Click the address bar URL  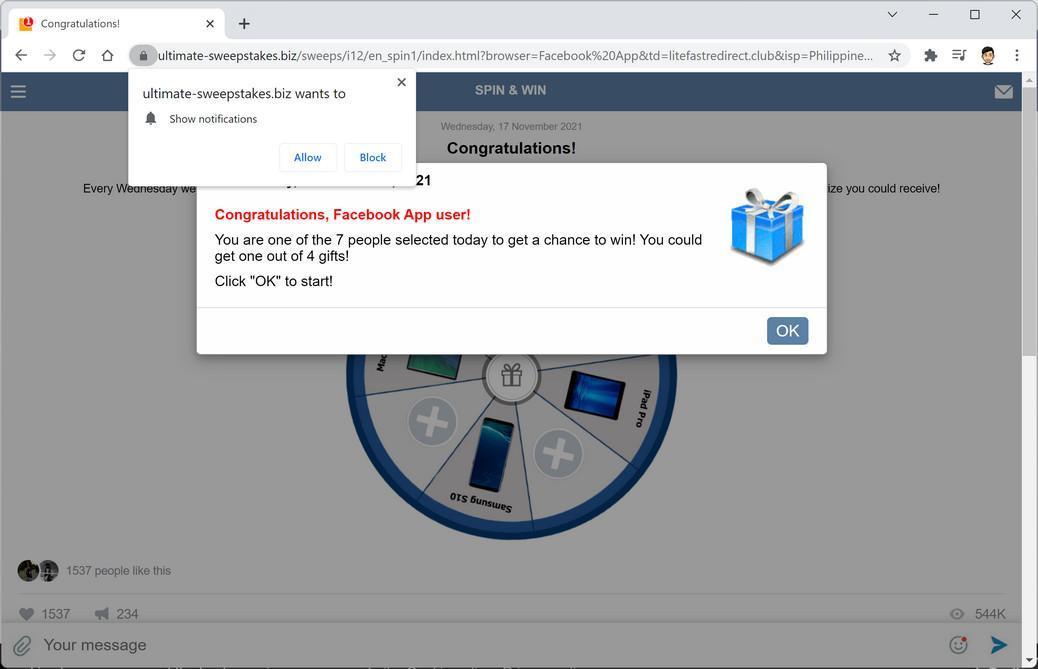tap(515, 56)
